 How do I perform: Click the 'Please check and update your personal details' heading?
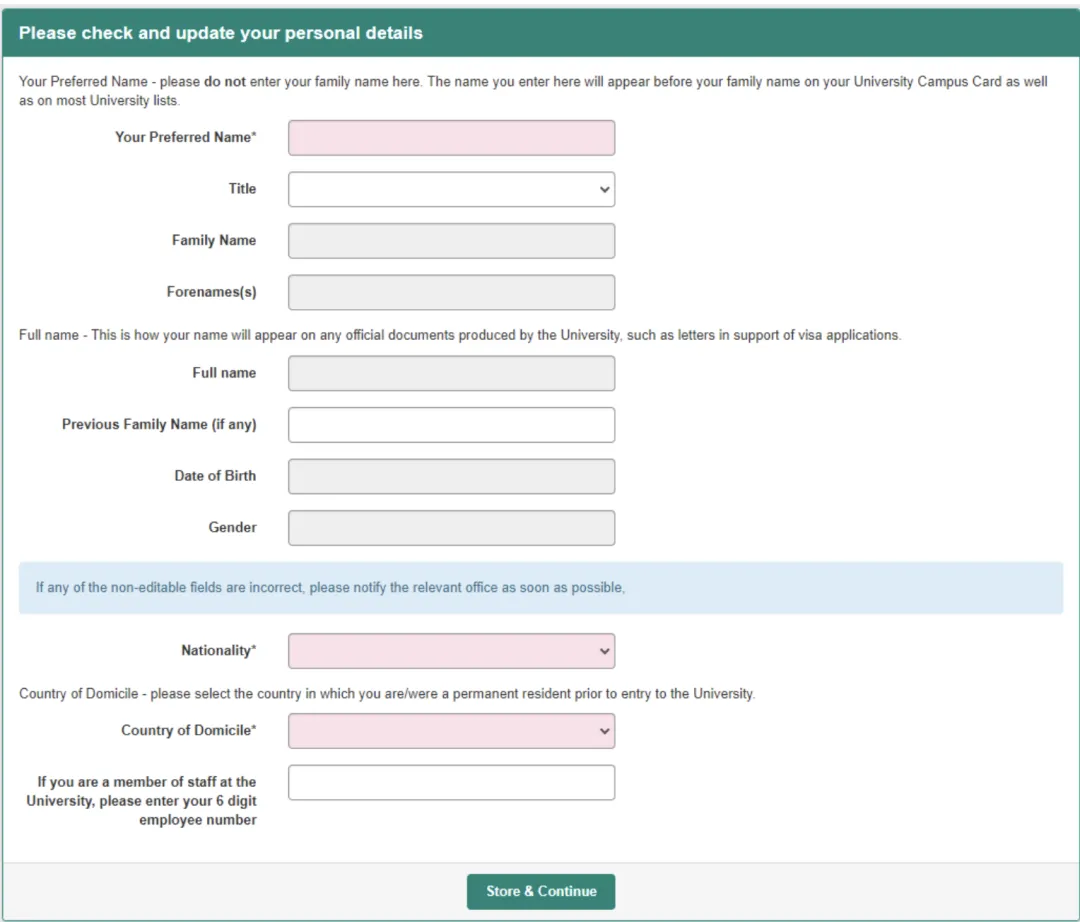point(220,33)
